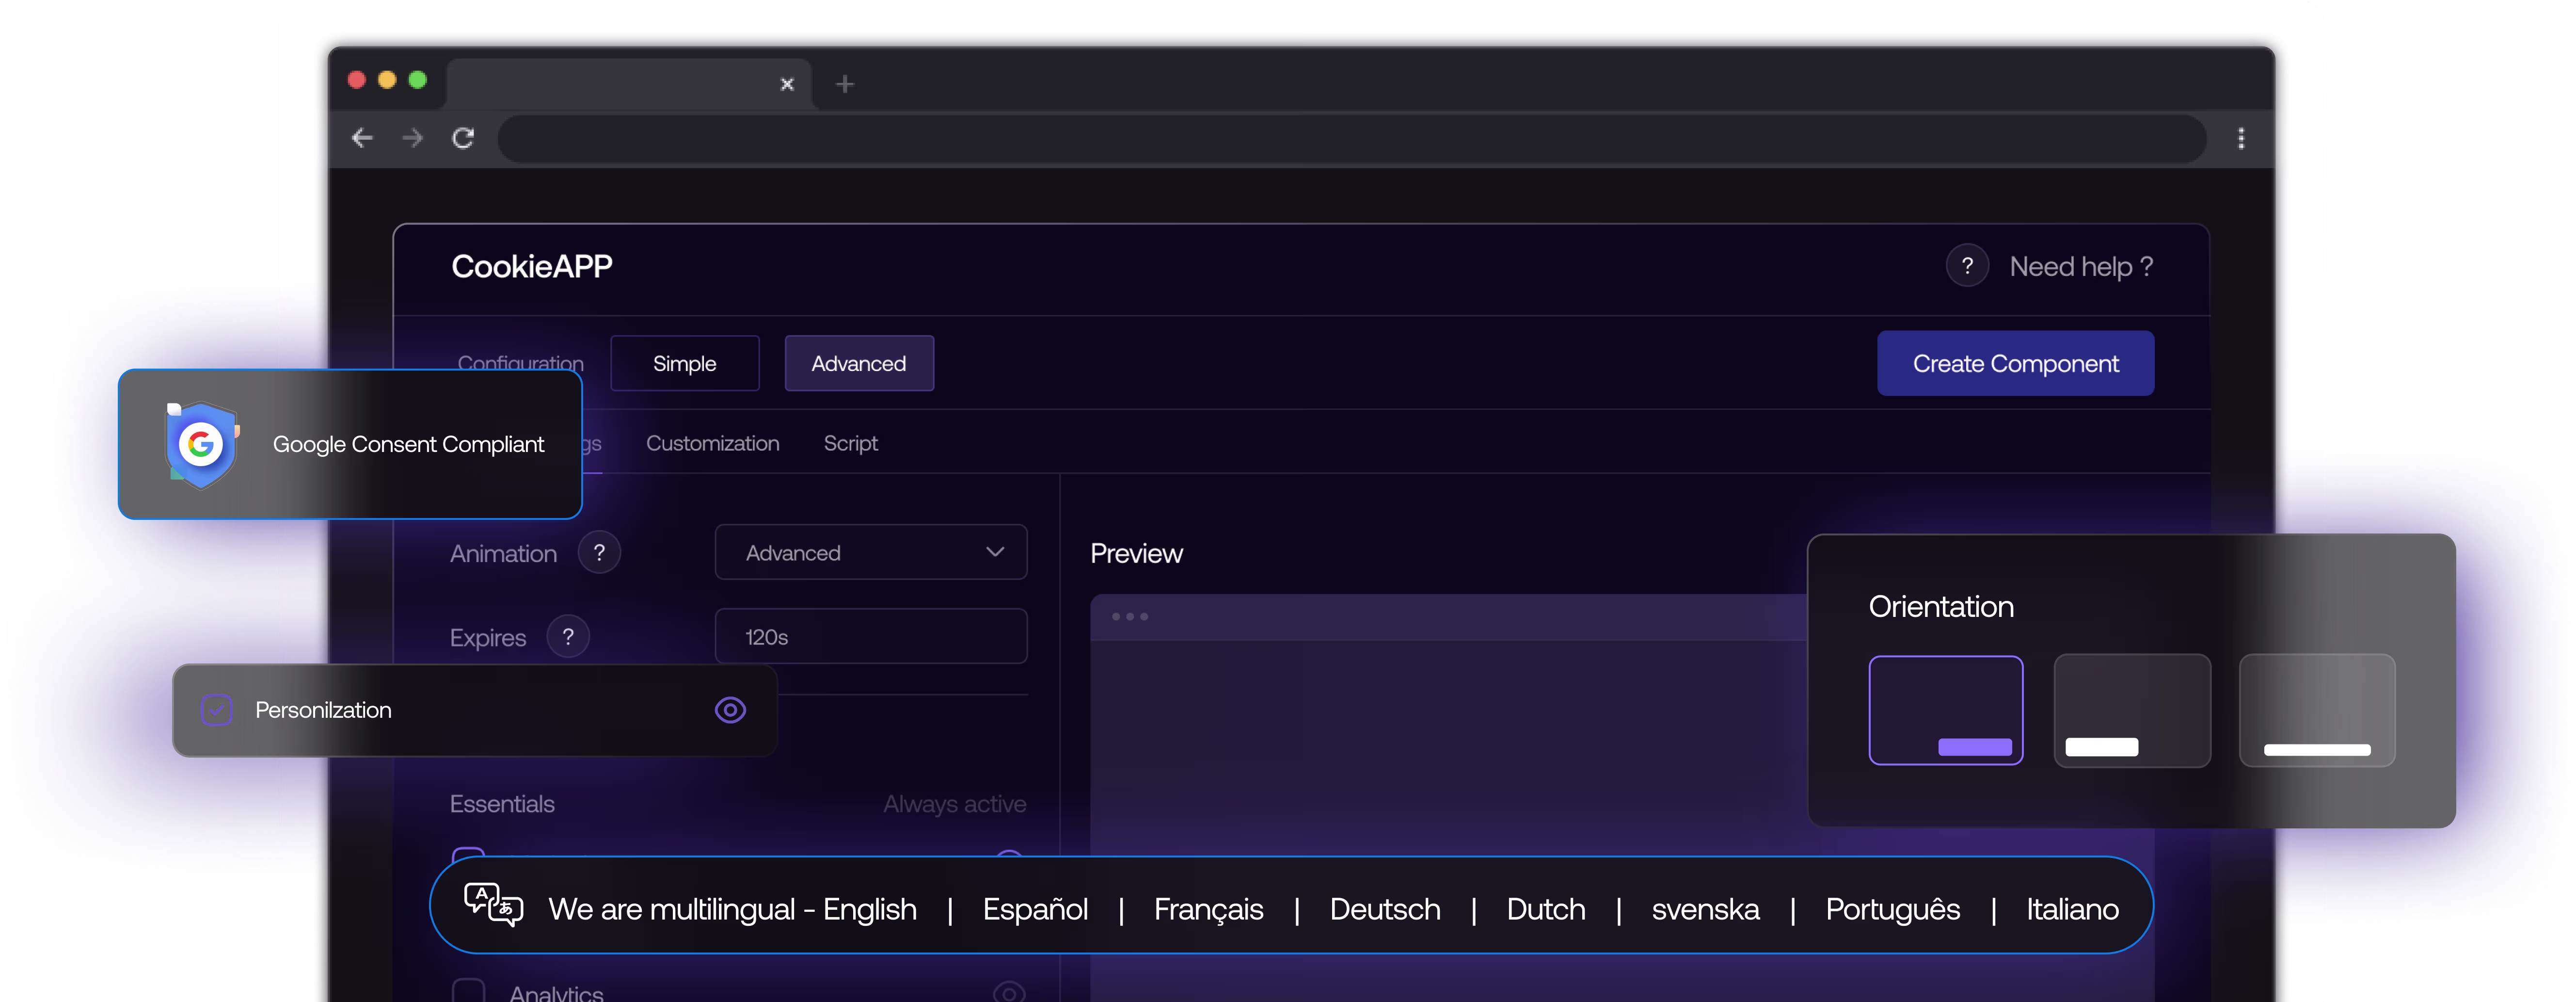Click the Google Consent shield icon
Image resolution: width=2576 pixels, height=1002 pixels.
[201, 444]
